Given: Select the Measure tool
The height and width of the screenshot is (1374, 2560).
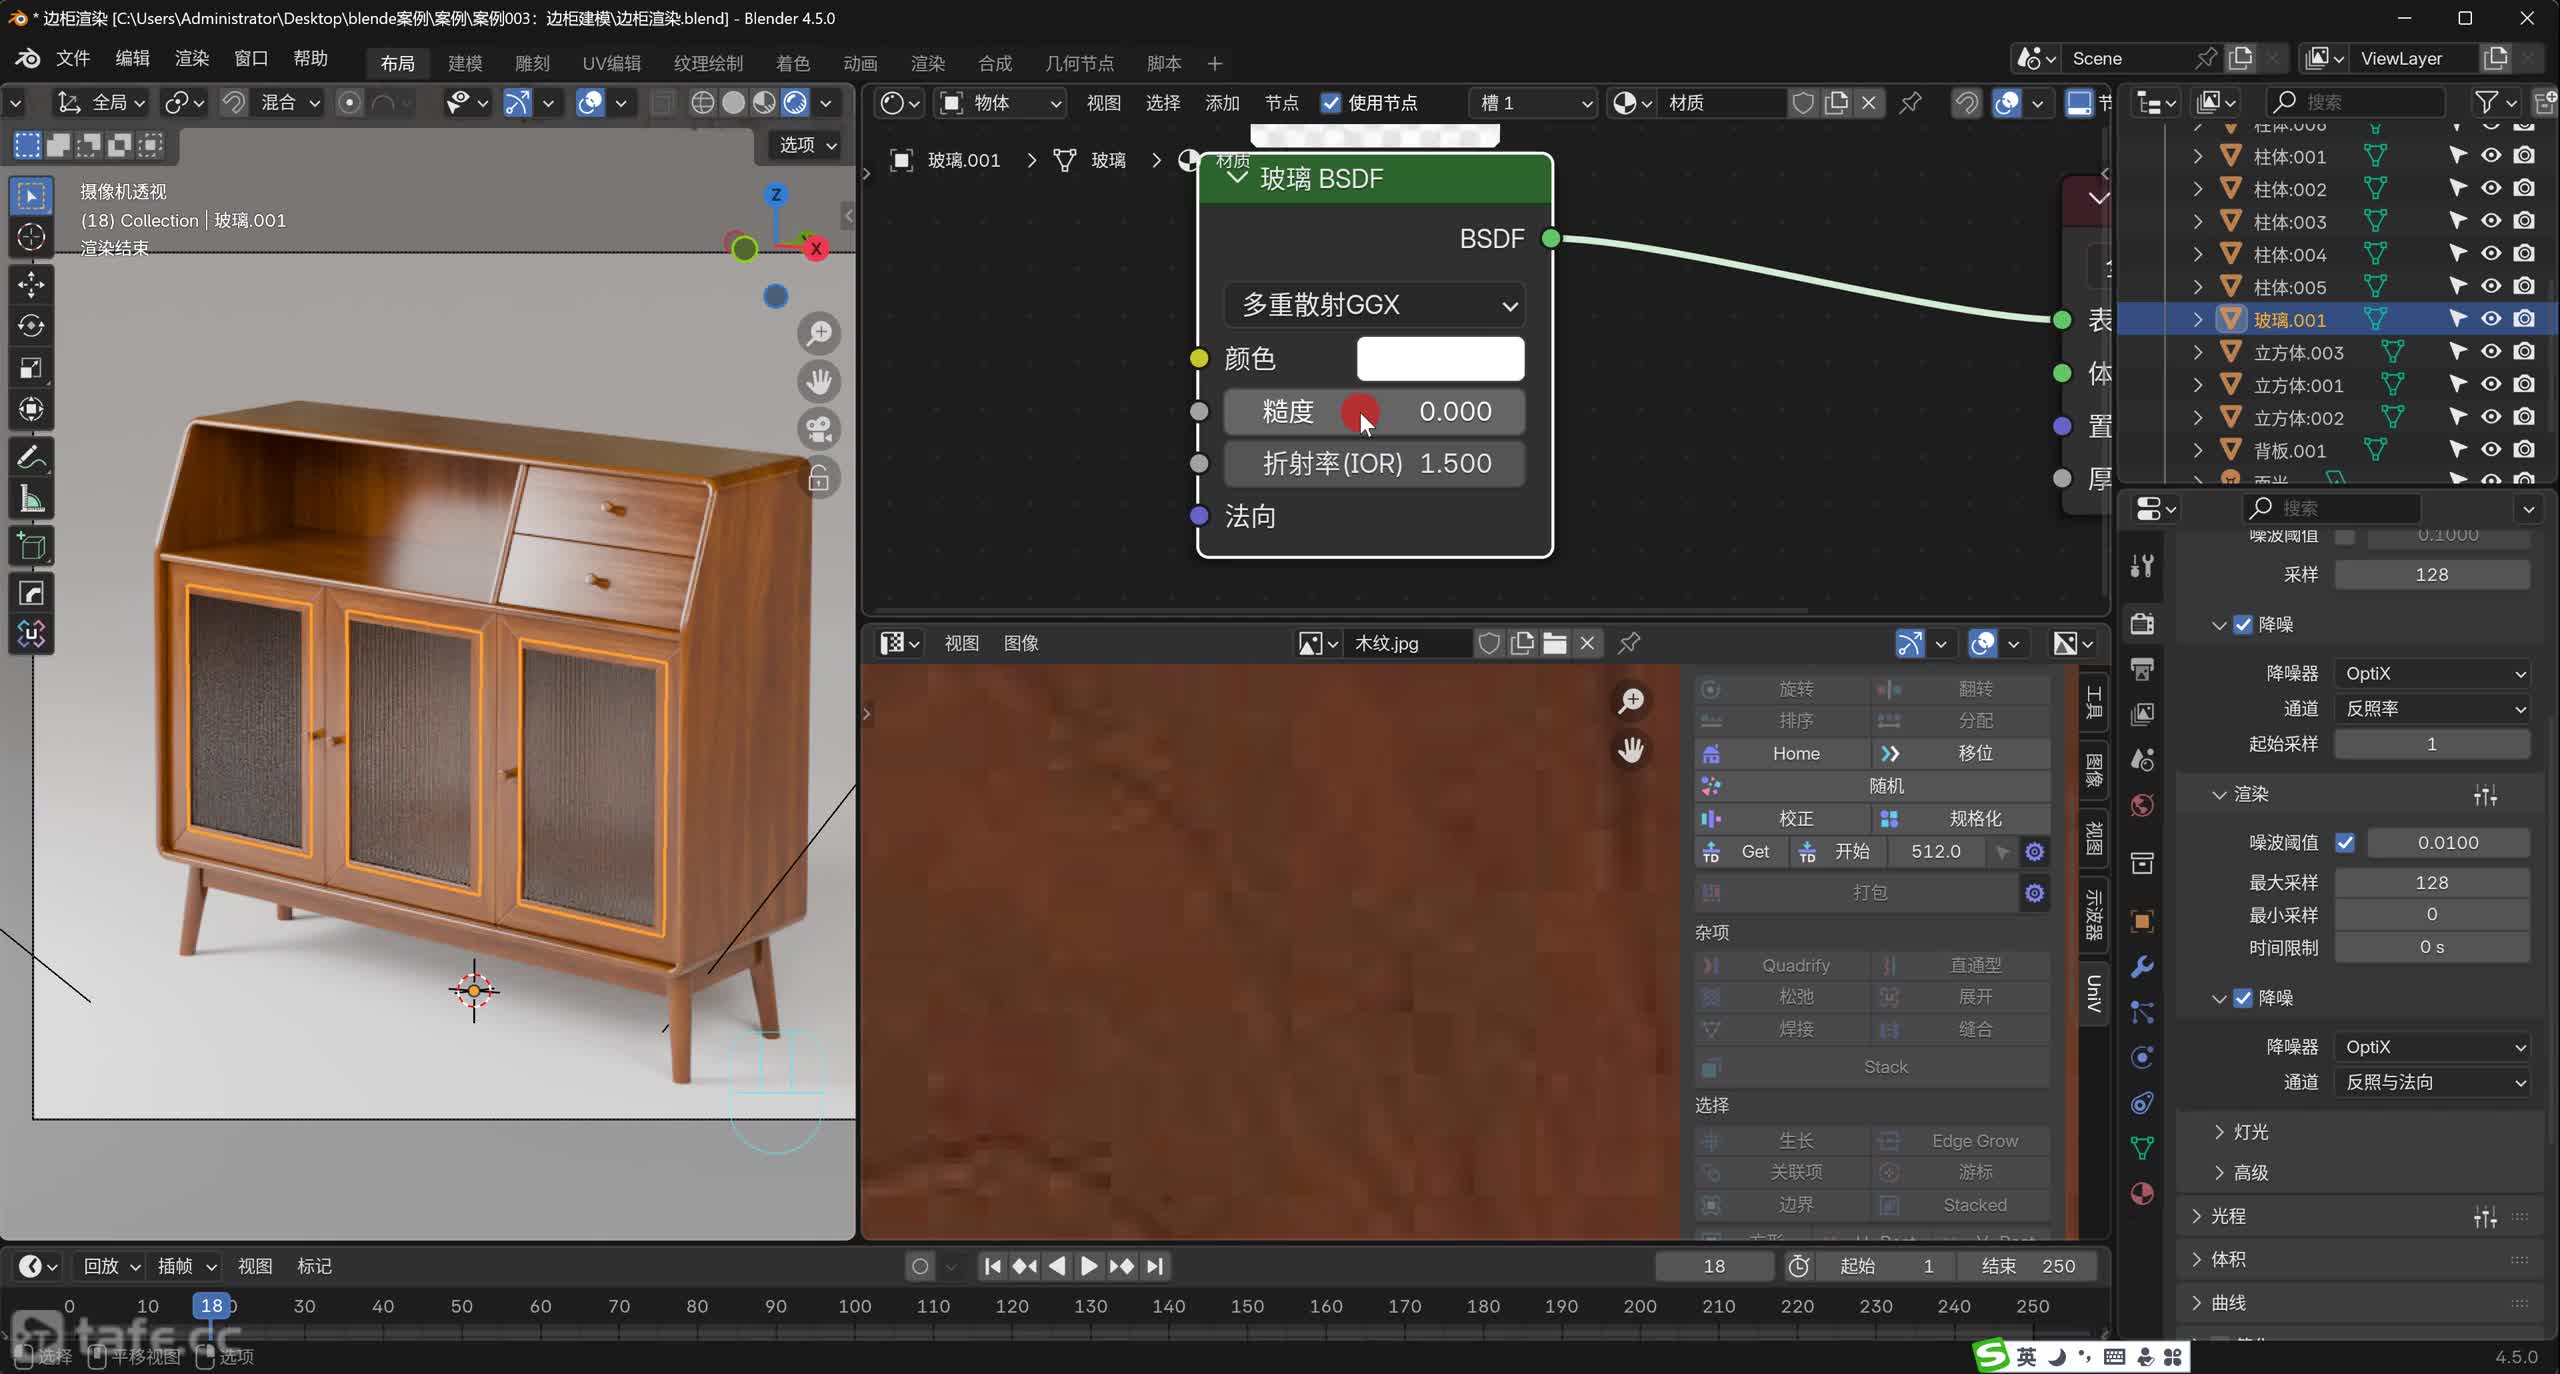Looking at the screenshot, I should click(x=31, y=499).
